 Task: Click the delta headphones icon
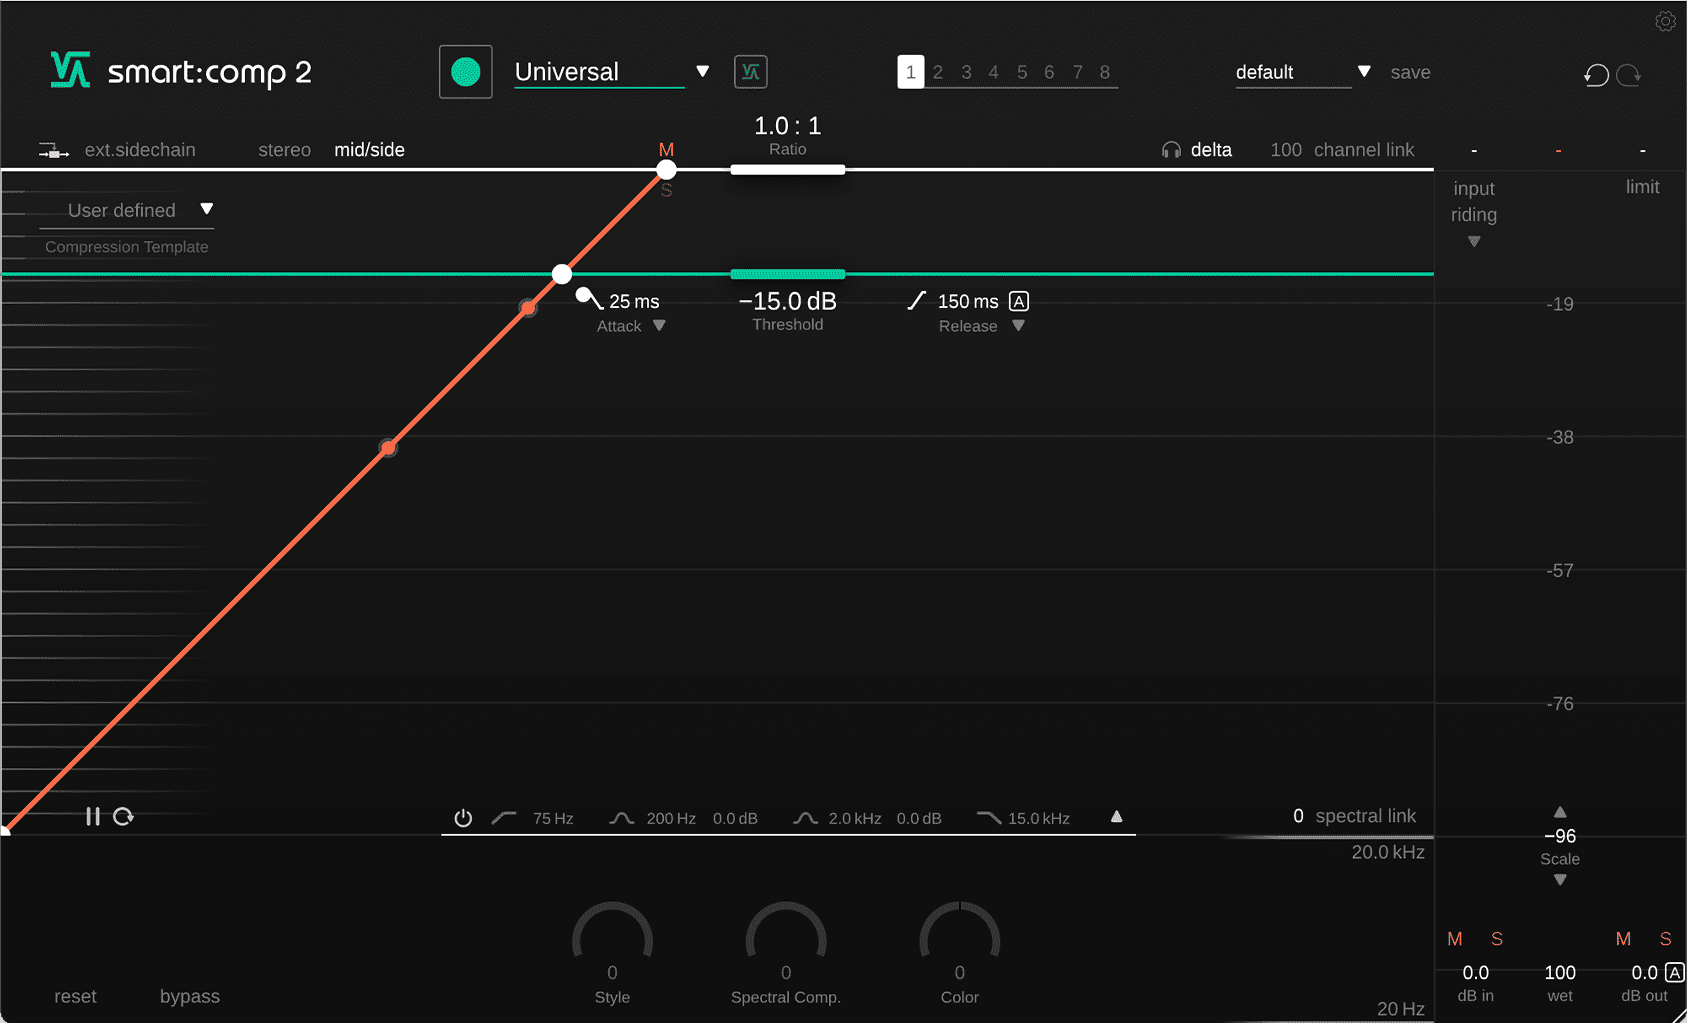click(x=1171, y=150)
